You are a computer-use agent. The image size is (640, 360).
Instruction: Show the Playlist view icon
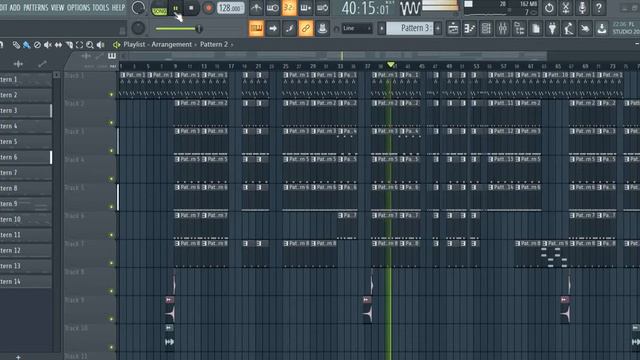(x=453, y=28)
